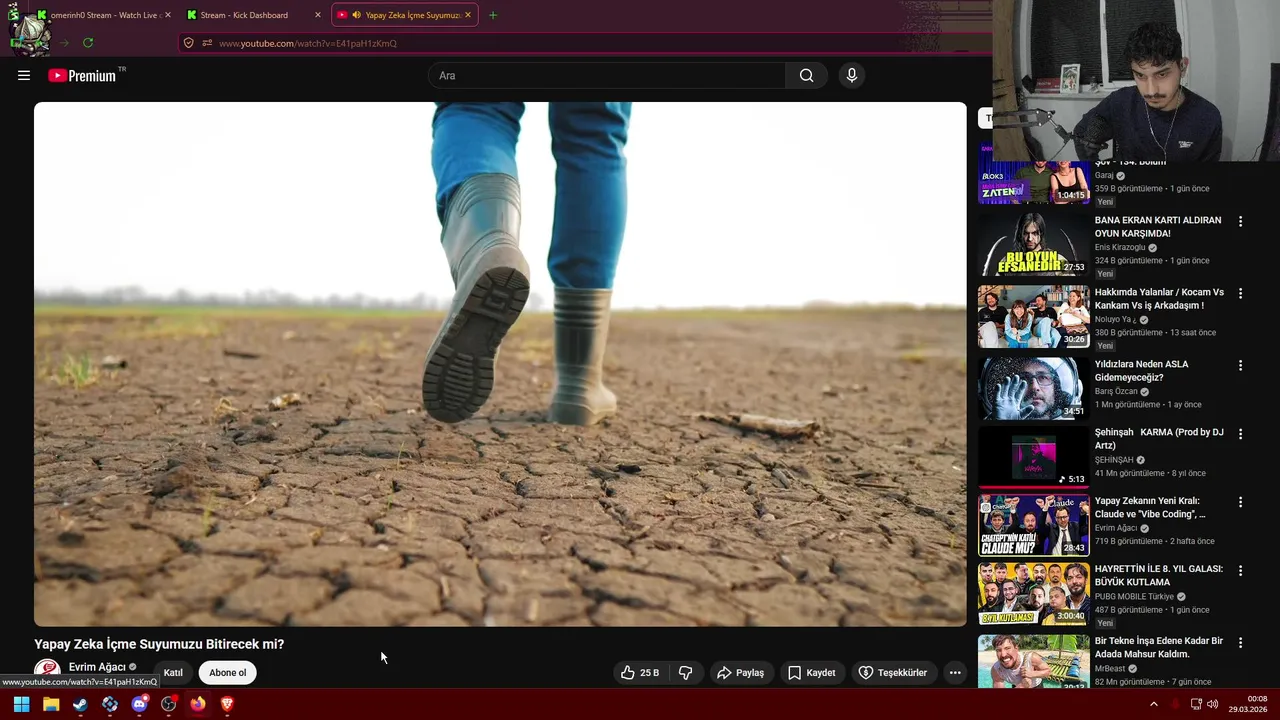
Task: Subscribe with the Abone ol button
Action: pyautogui.click(x=228, y=673)
